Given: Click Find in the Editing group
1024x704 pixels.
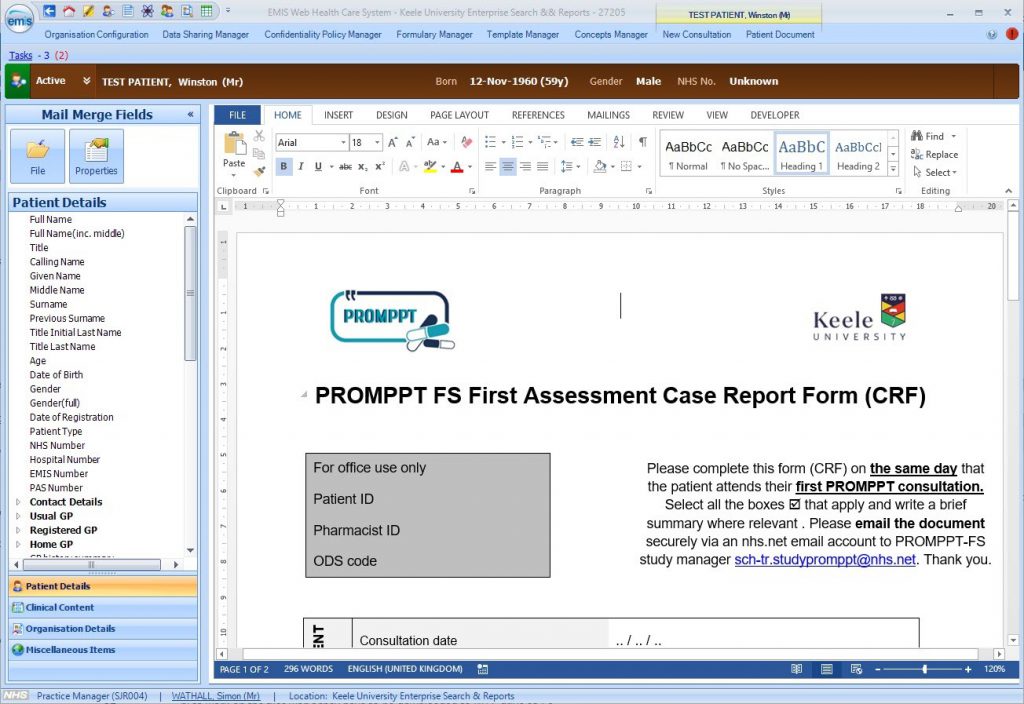Looking at the screenshot, I should click(x=928, y=136).
